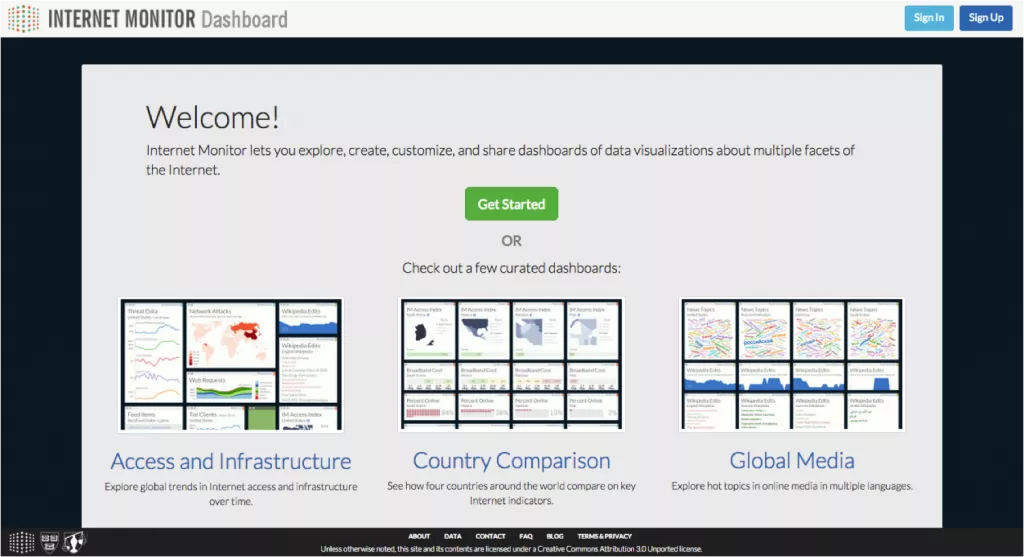The height and width of the screenshot is (557, 1024).
Task: Select the CONTACT footer link
Action: tap(490, 536)
